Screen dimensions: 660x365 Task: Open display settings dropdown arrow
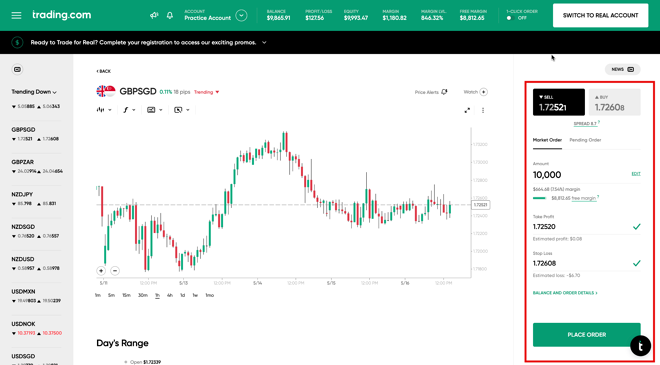coord(161,110)
